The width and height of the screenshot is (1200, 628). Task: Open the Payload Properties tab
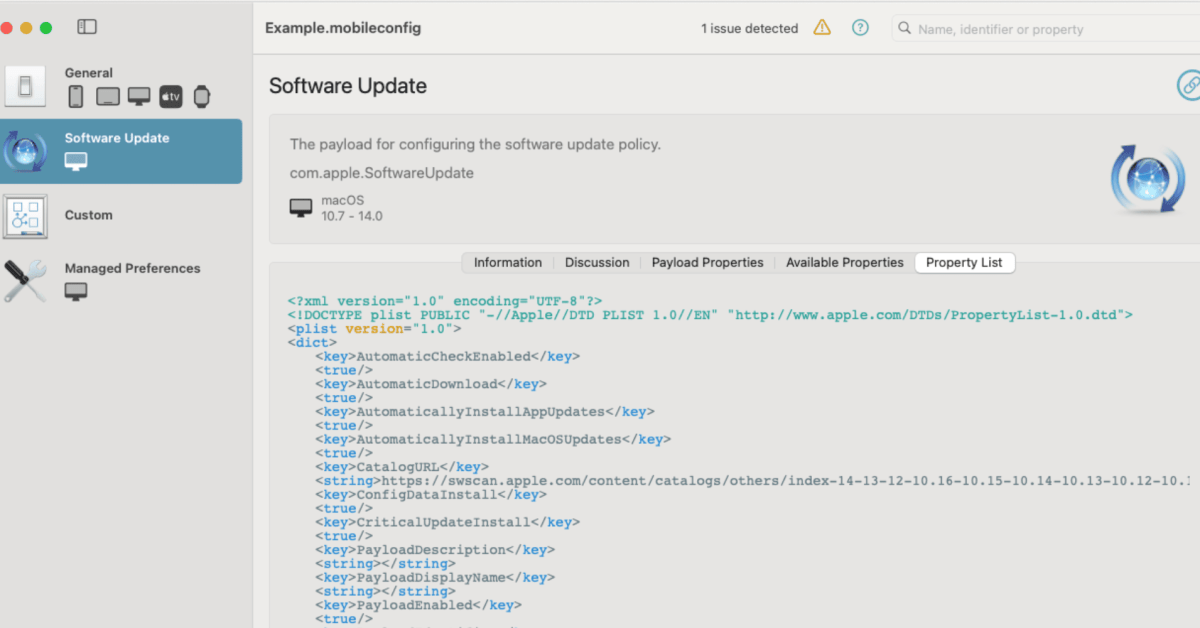(707, 263)
